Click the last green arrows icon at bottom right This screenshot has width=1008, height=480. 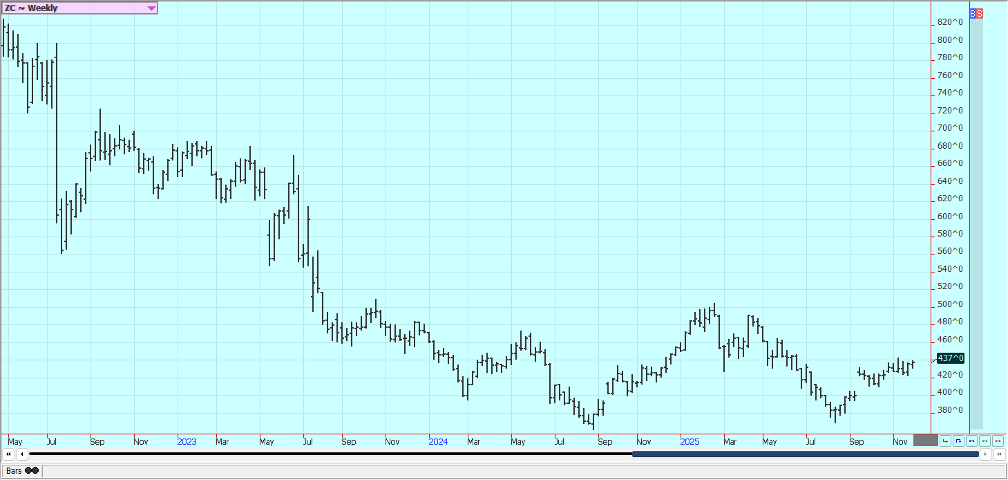[x=997, y=440]
